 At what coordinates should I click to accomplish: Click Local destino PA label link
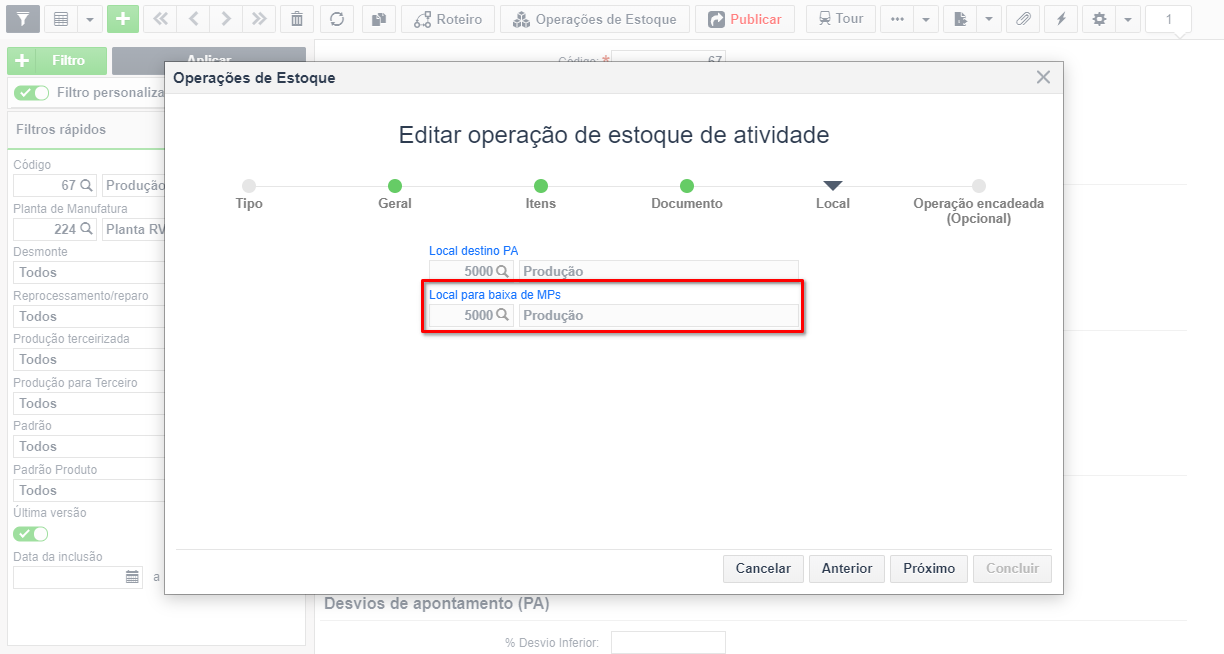(x=473, y=250)
